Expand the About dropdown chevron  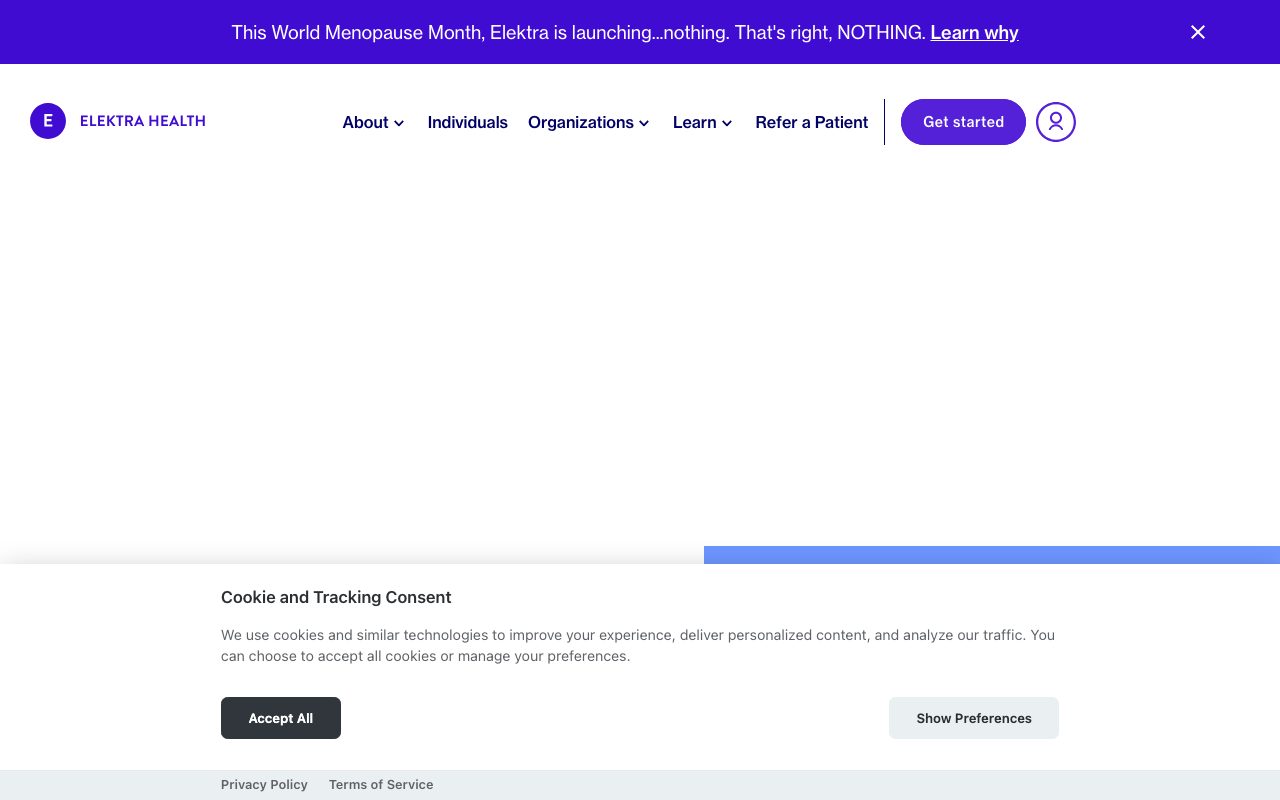[399, 123]
